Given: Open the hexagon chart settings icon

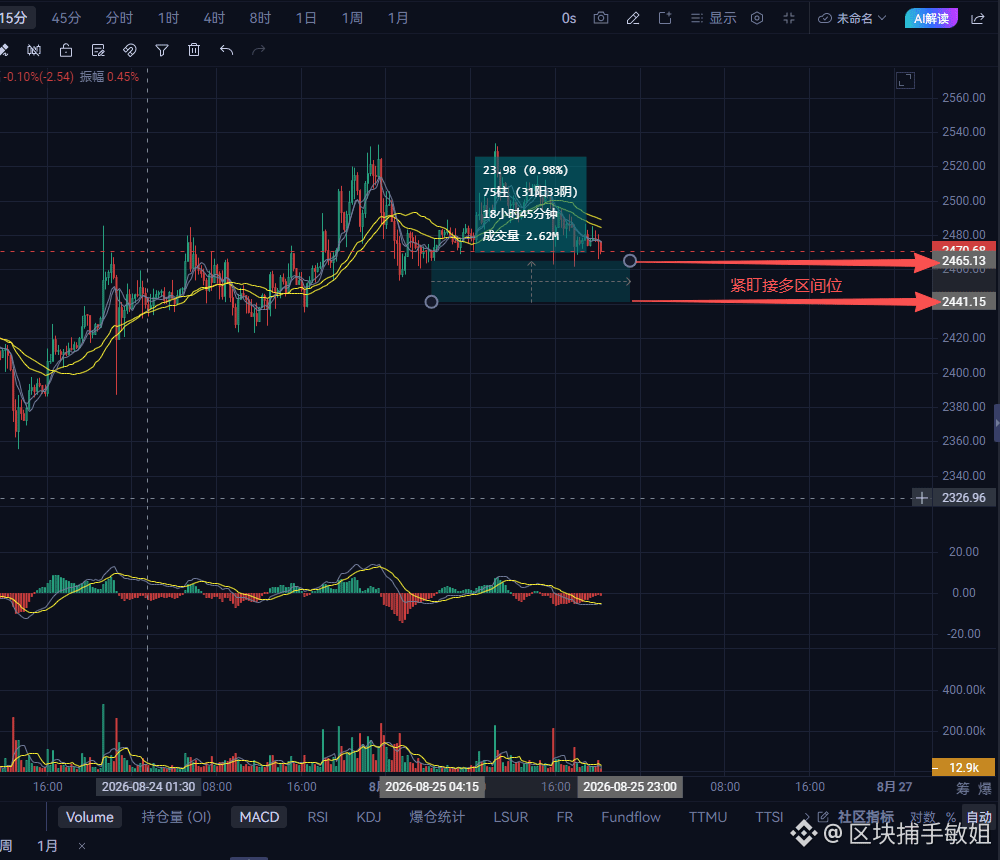Looking at the screenshot, I should click(757, 18).
